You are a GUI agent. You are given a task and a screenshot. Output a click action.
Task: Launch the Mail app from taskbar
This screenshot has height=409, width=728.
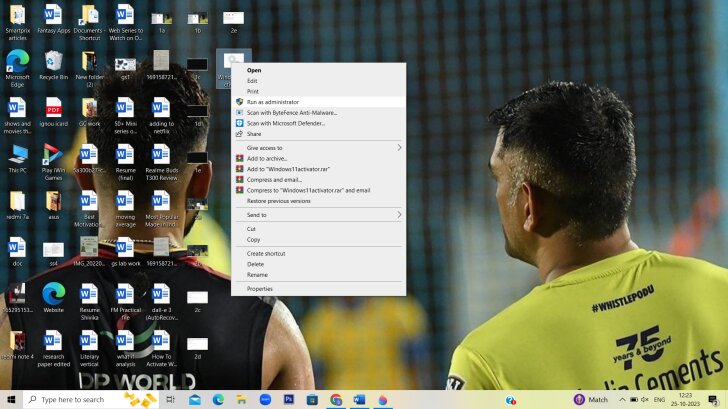point(195,399)
